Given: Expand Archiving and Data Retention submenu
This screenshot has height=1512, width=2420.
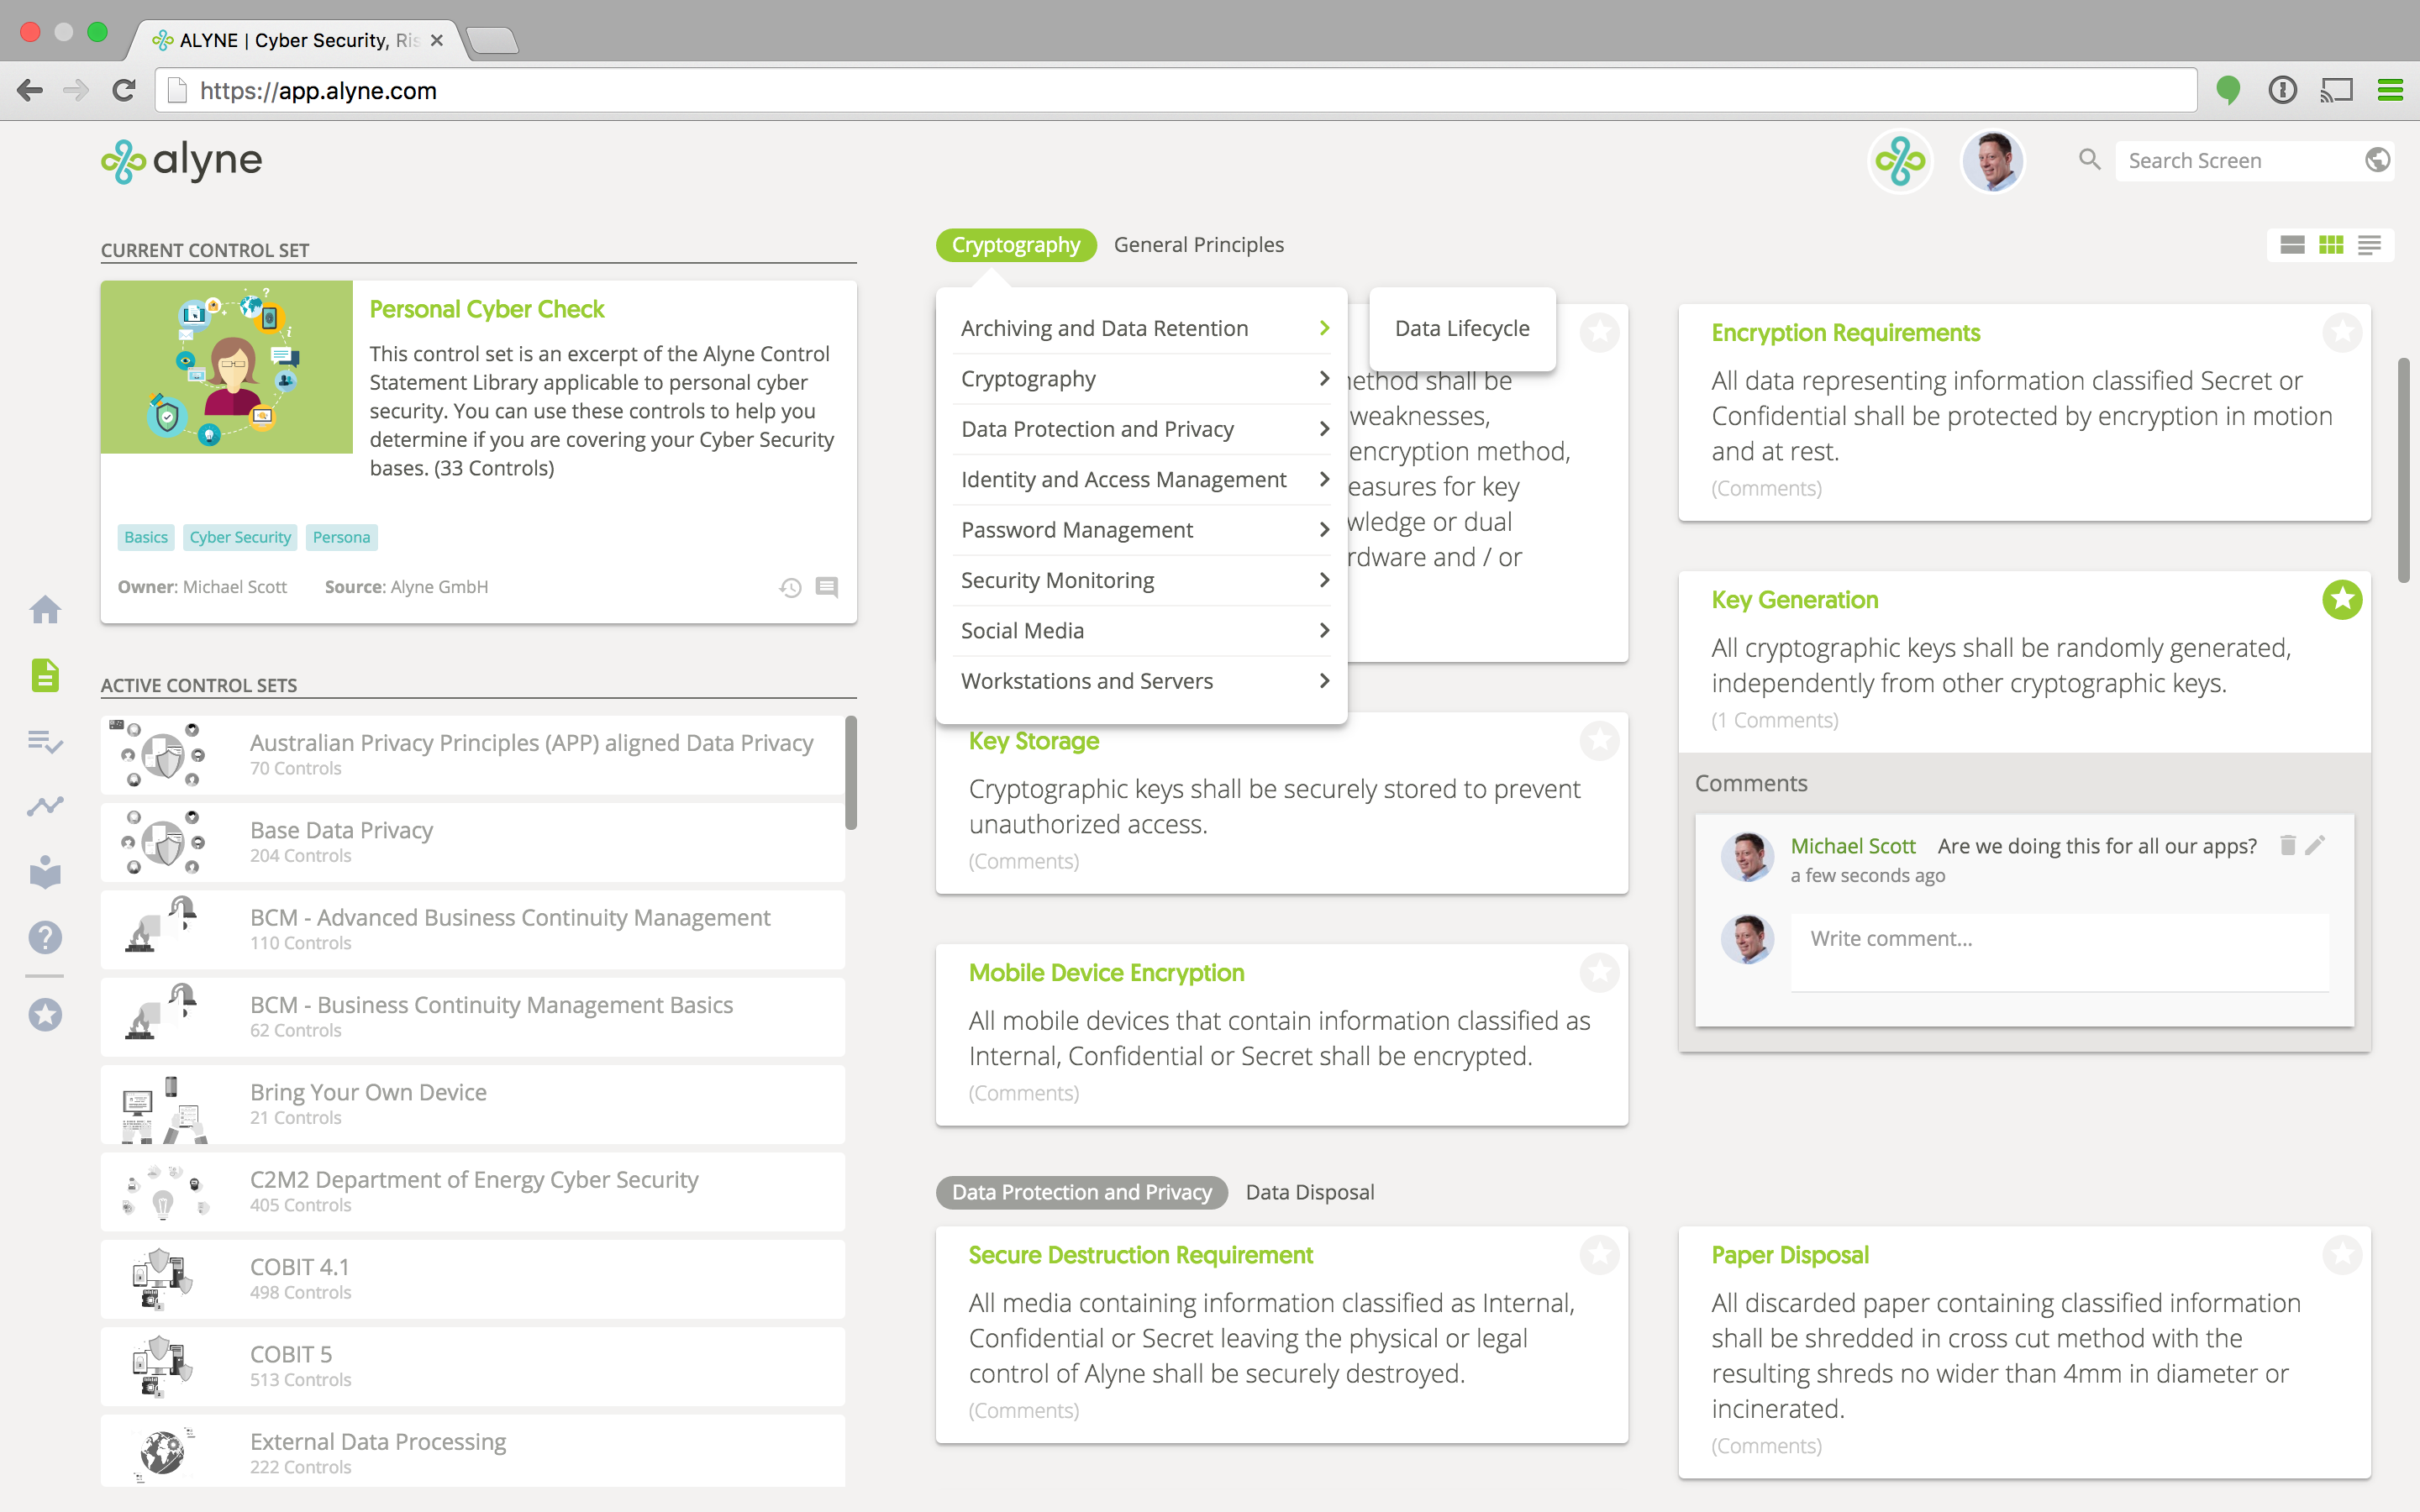Looking at the screenshot, I should coord(1324,328).
